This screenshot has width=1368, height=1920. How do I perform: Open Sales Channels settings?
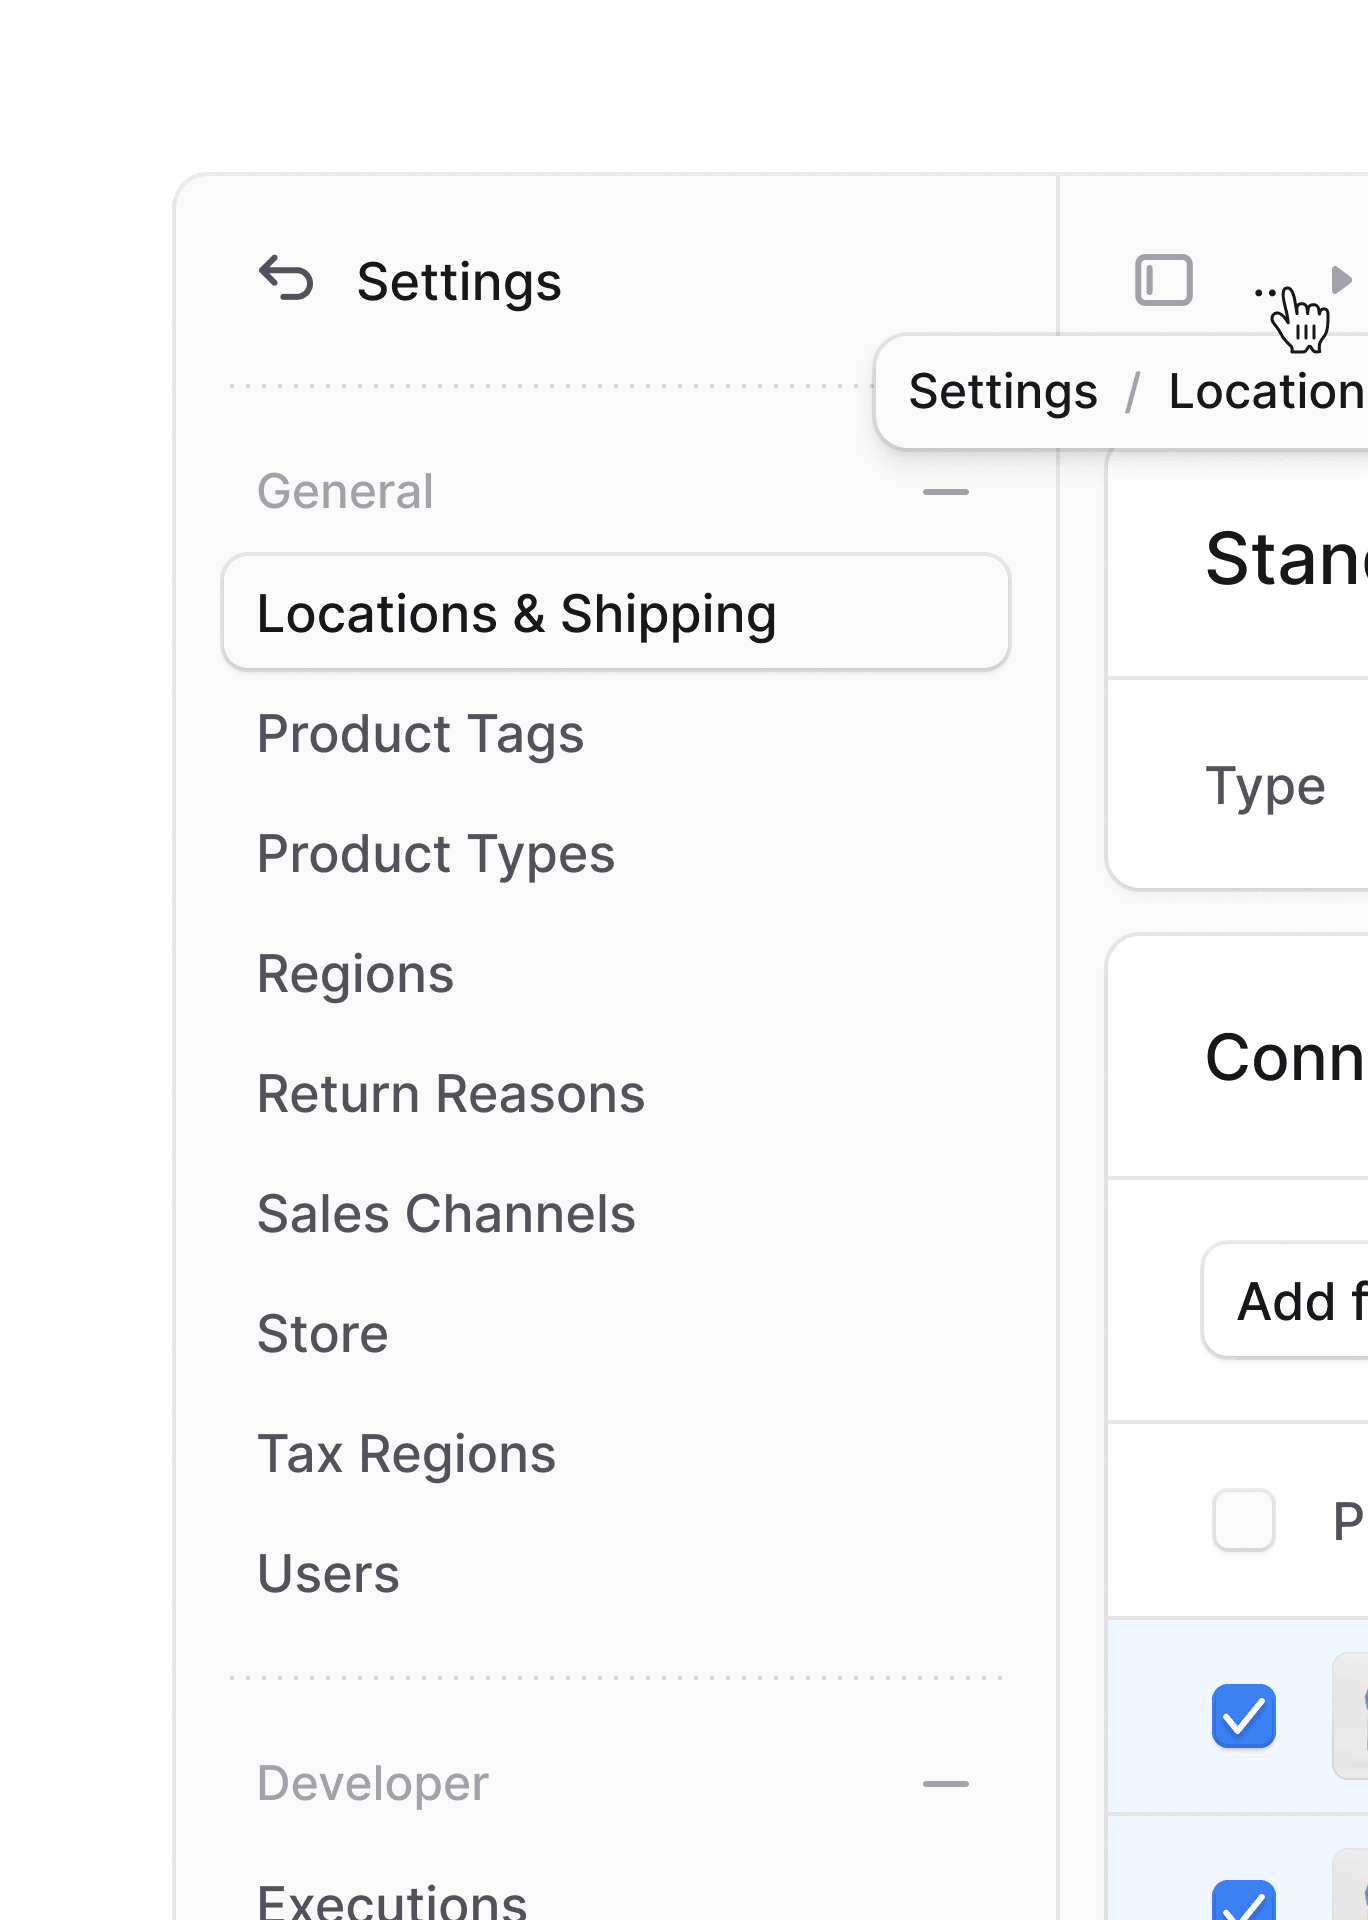(446, 1214)
